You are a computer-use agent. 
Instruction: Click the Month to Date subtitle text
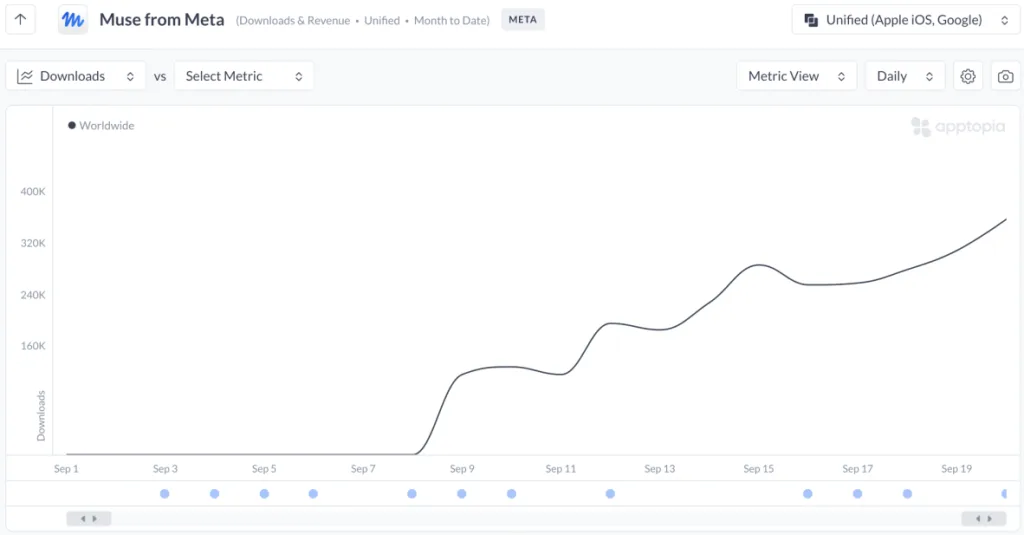pyautogui.click(x=451, y=21)
